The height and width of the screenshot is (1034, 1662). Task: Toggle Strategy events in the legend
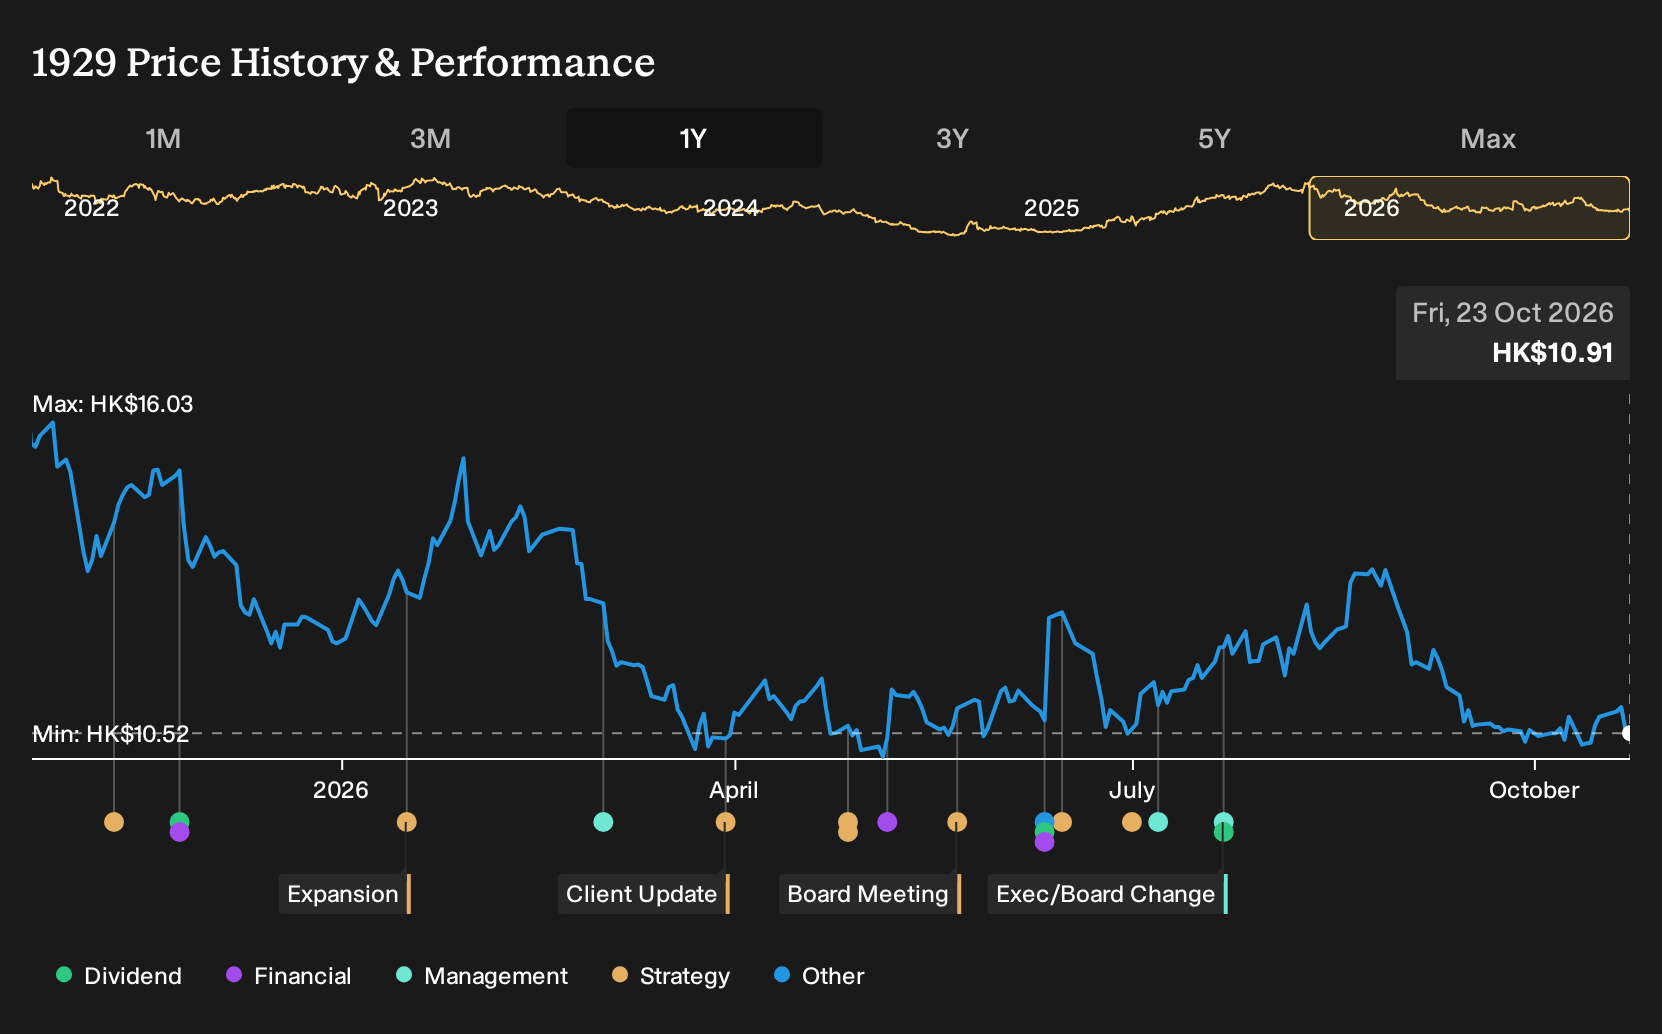coord(671,976)
